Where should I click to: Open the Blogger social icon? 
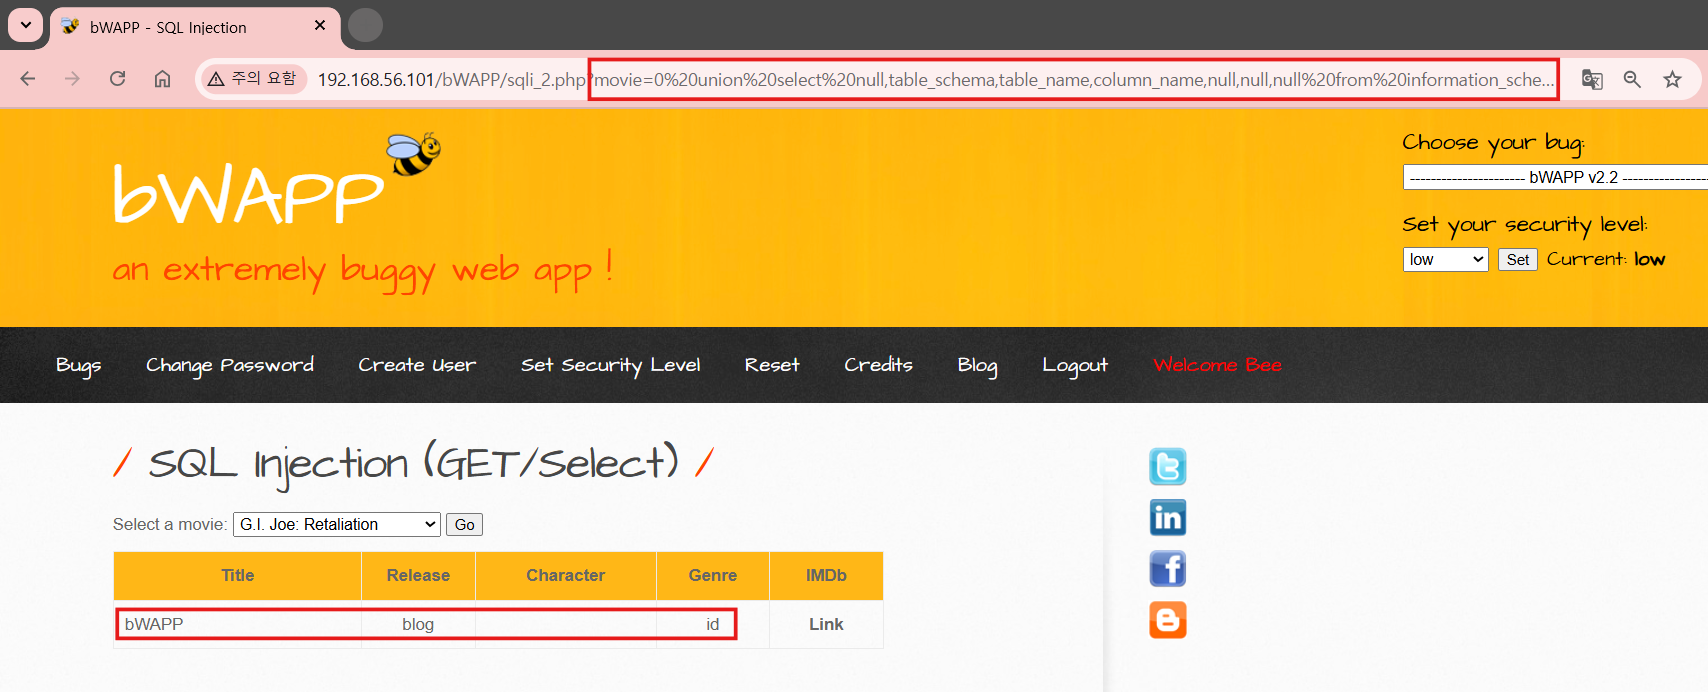[1168, 620]
